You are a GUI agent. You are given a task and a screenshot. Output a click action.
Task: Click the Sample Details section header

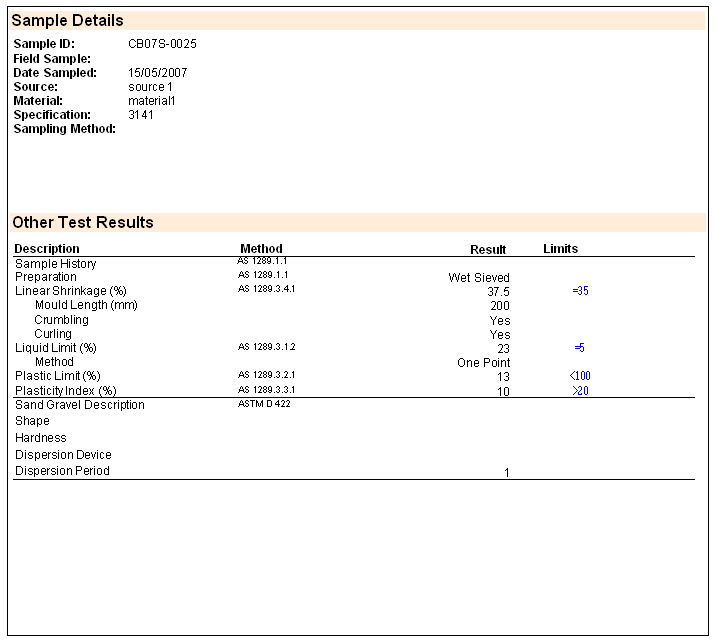(x=68, y=21)
